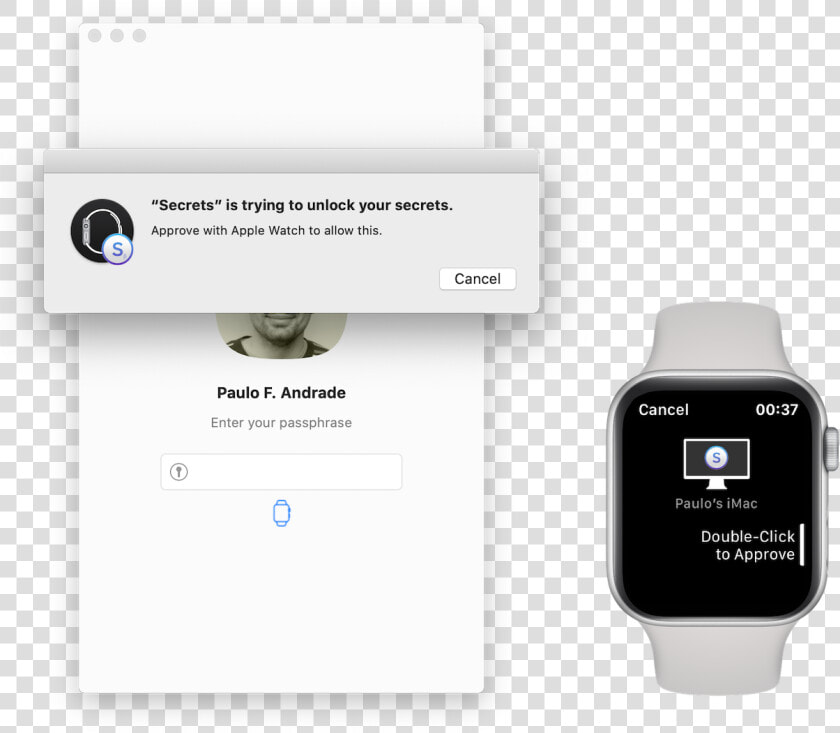Image resolution: width=840 pixels, height=733 pixels.
Task: Click the user profile photo
Action: 281,335
